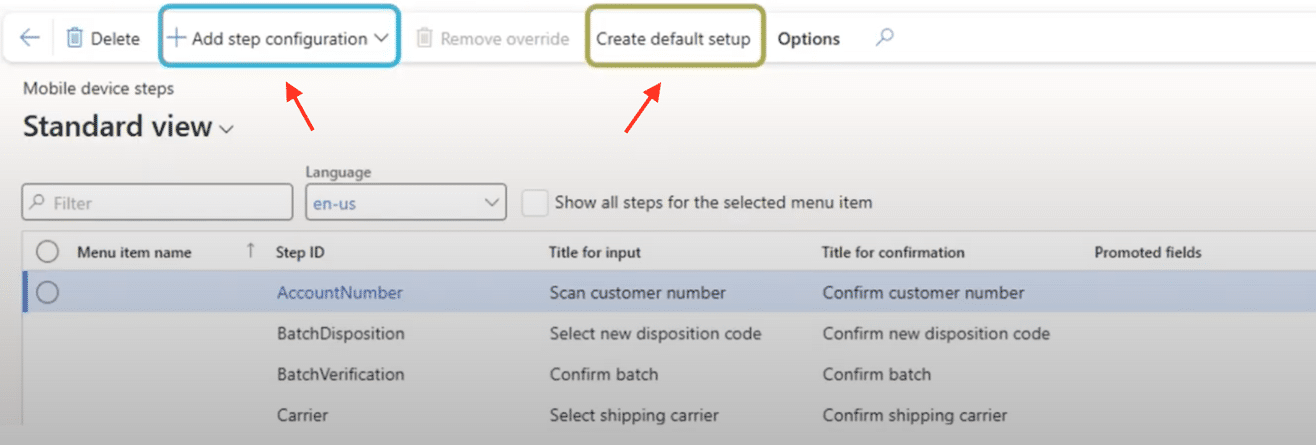
Task: Click the Create default setup button
Action: [x=673, y=38]
